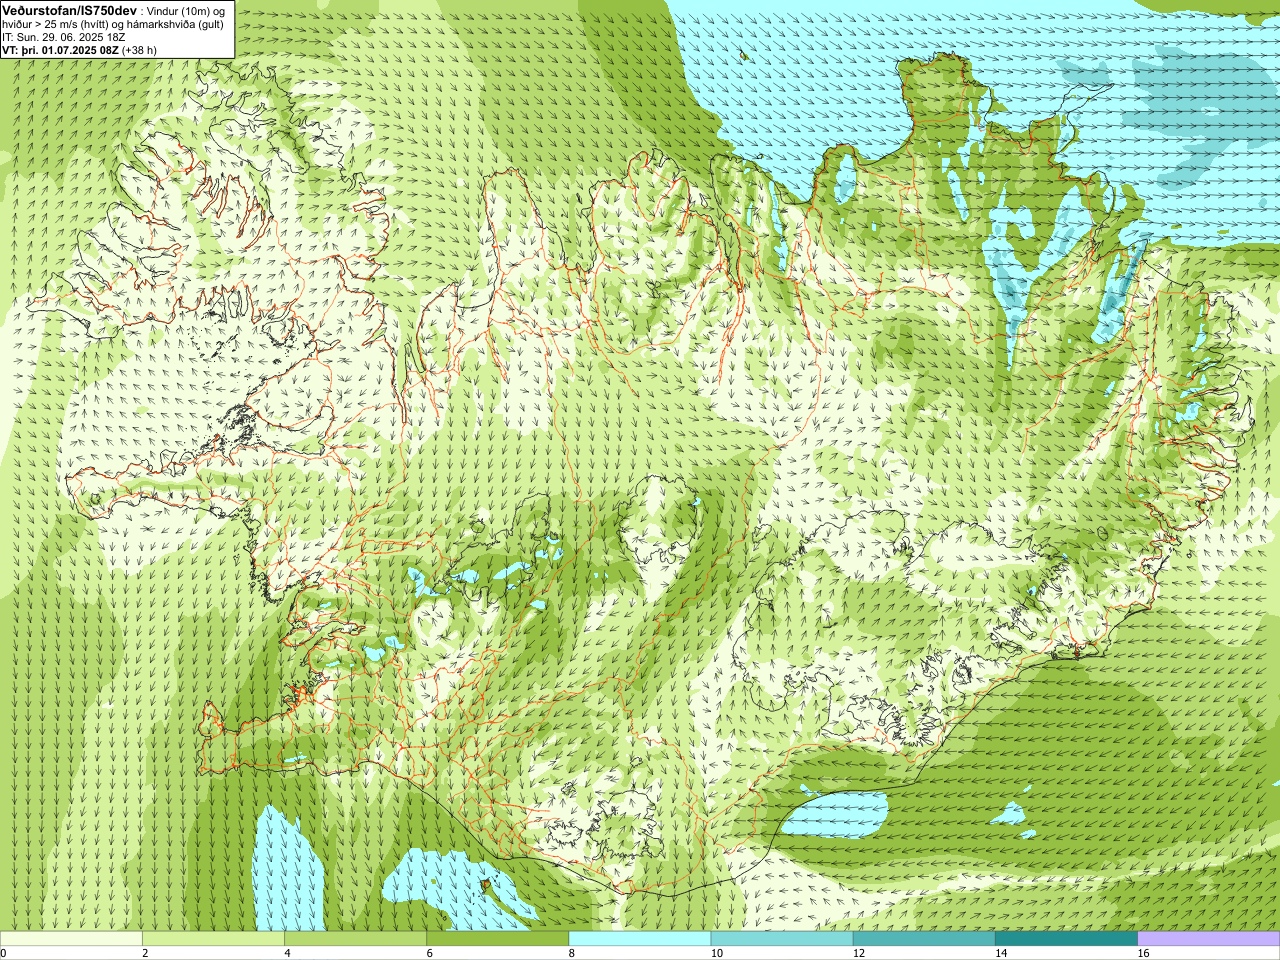
Task: Click the '4' scale tick label
Action: 287,953
